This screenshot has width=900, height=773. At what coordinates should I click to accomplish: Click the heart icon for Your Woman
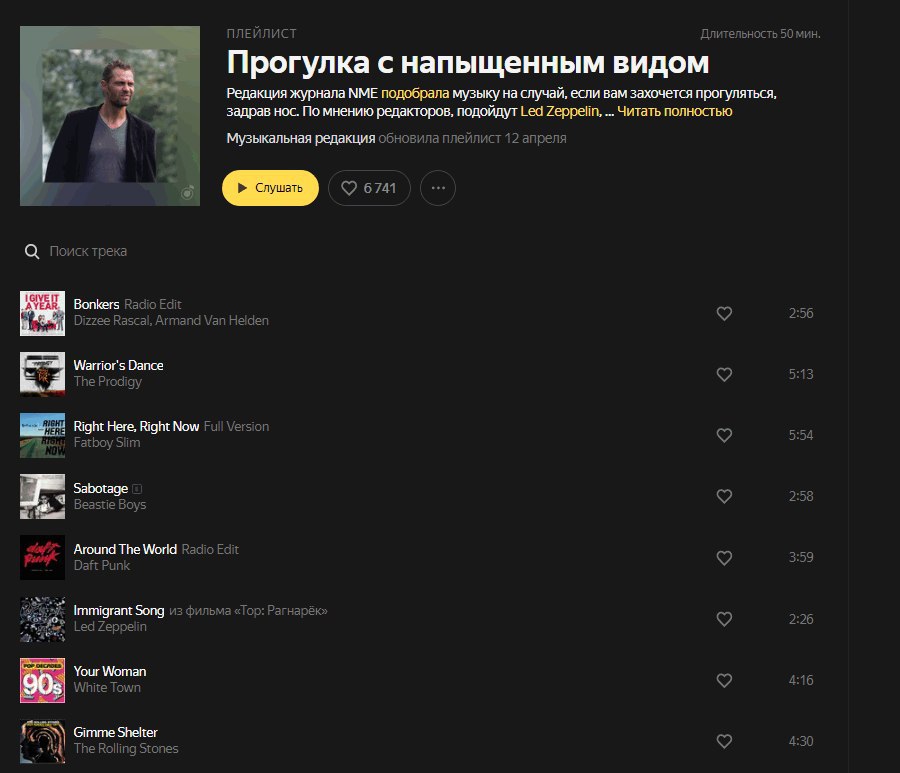pos(724,680)
